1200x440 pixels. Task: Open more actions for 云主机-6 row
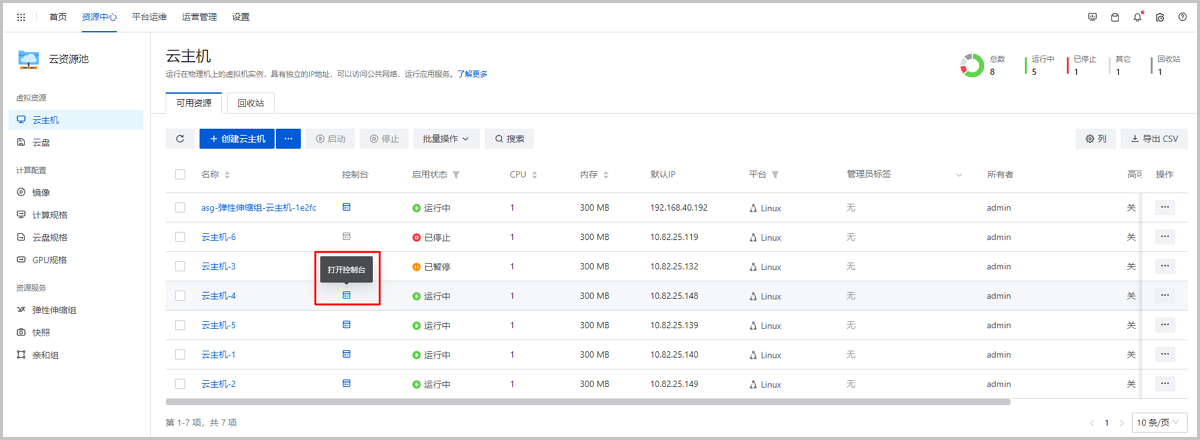pos(1164,237)
